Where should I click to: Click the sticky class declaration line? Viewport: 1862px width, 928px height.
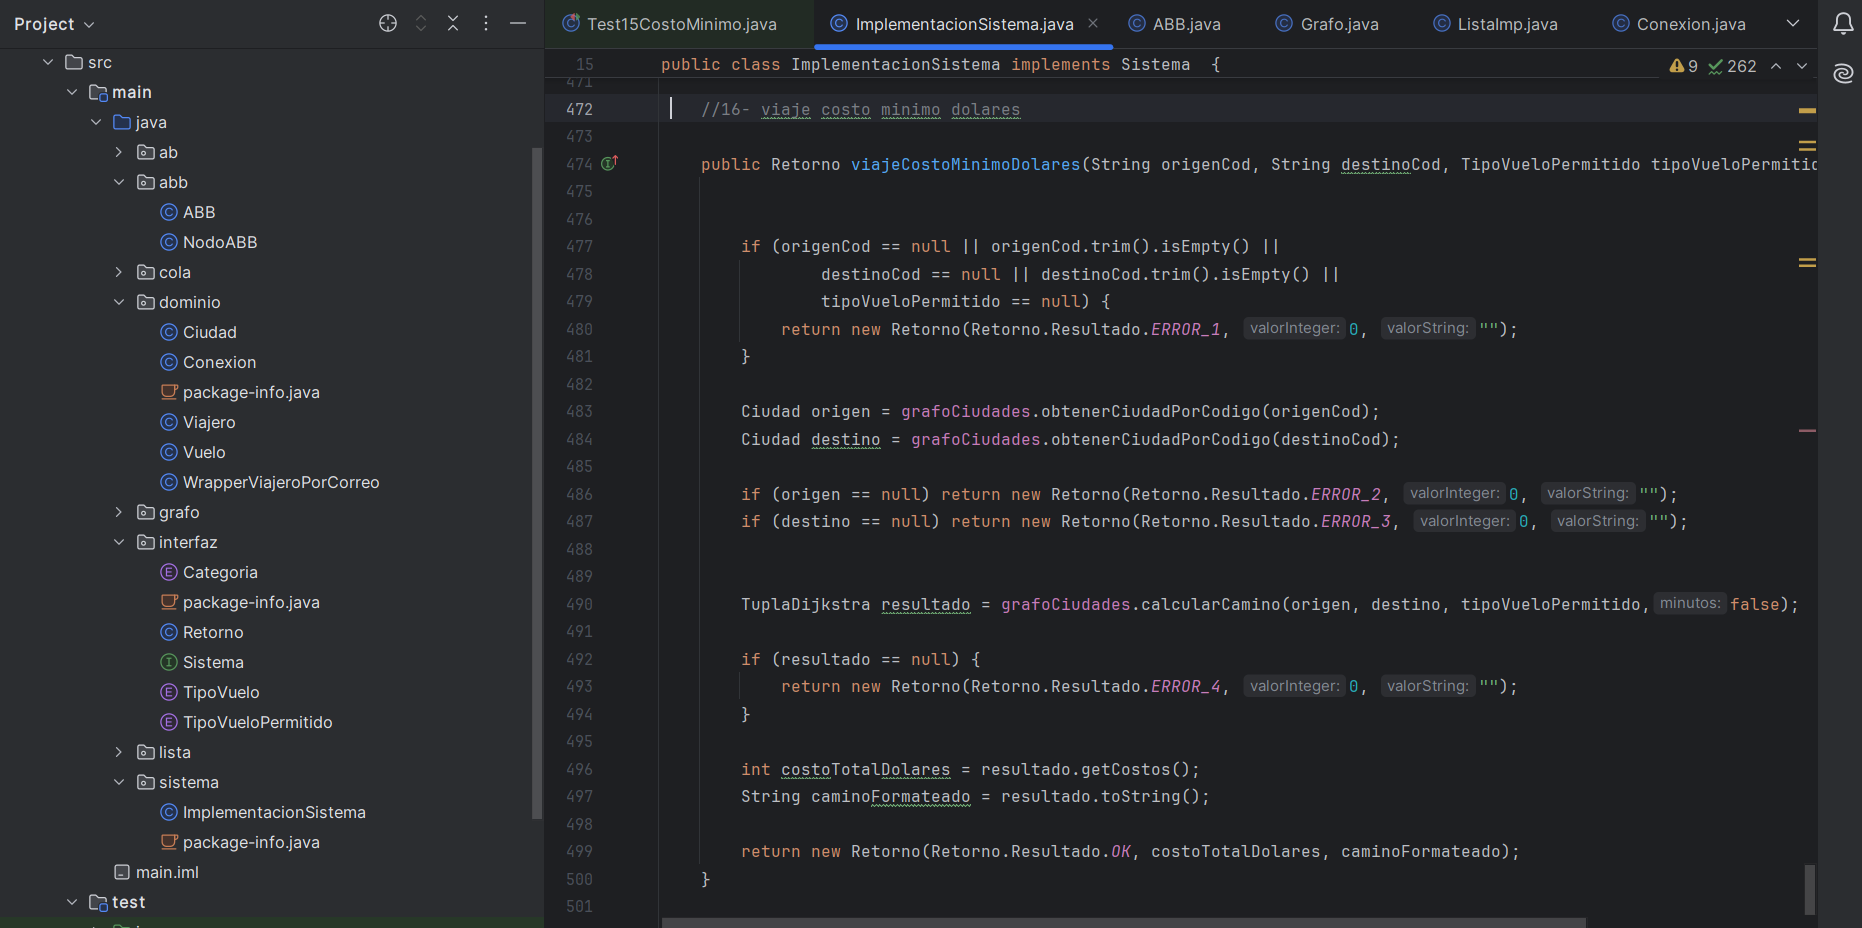coord(940,64)
